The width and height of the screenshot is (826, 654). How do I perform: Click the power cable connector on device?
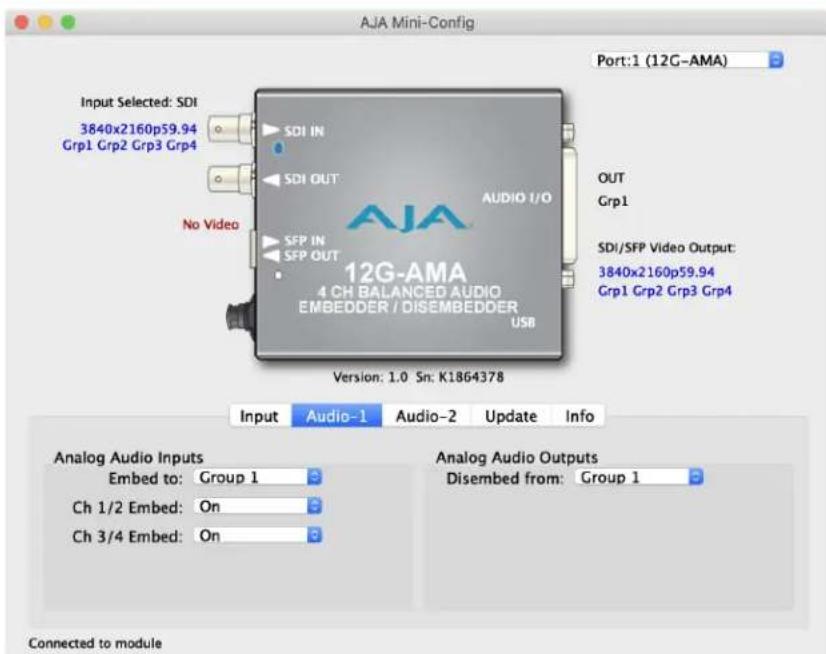click(x=241, y=317)
